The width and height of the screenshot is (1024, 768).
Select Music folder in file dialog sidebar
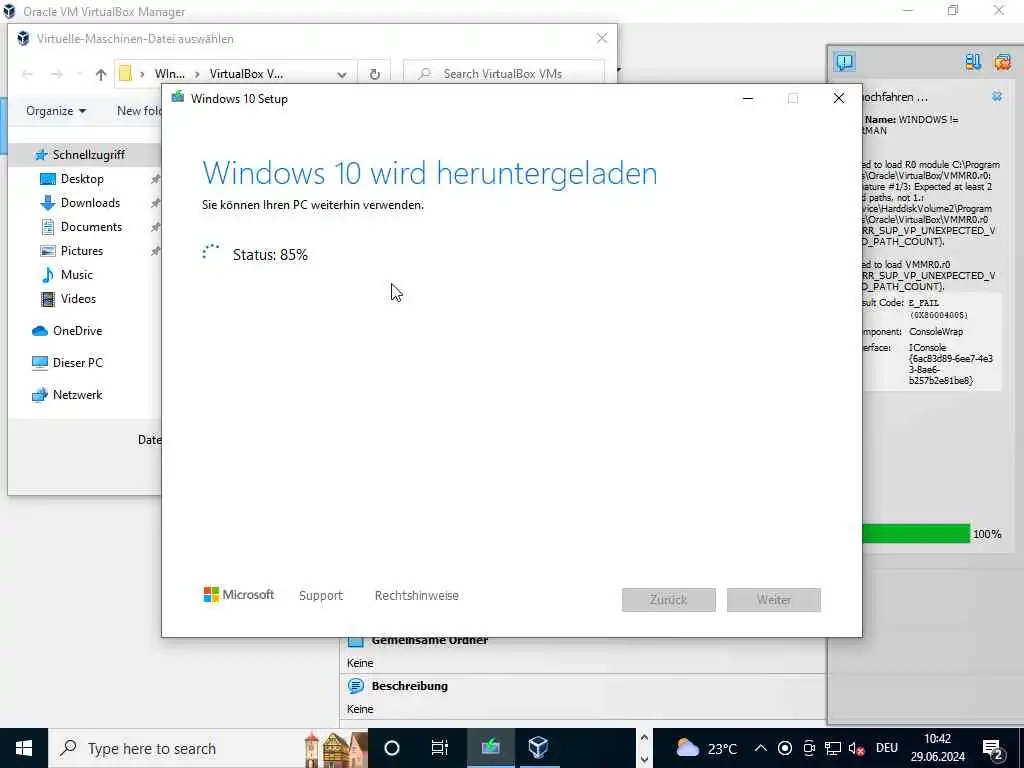pyautogui.click(x=76, y=275)
